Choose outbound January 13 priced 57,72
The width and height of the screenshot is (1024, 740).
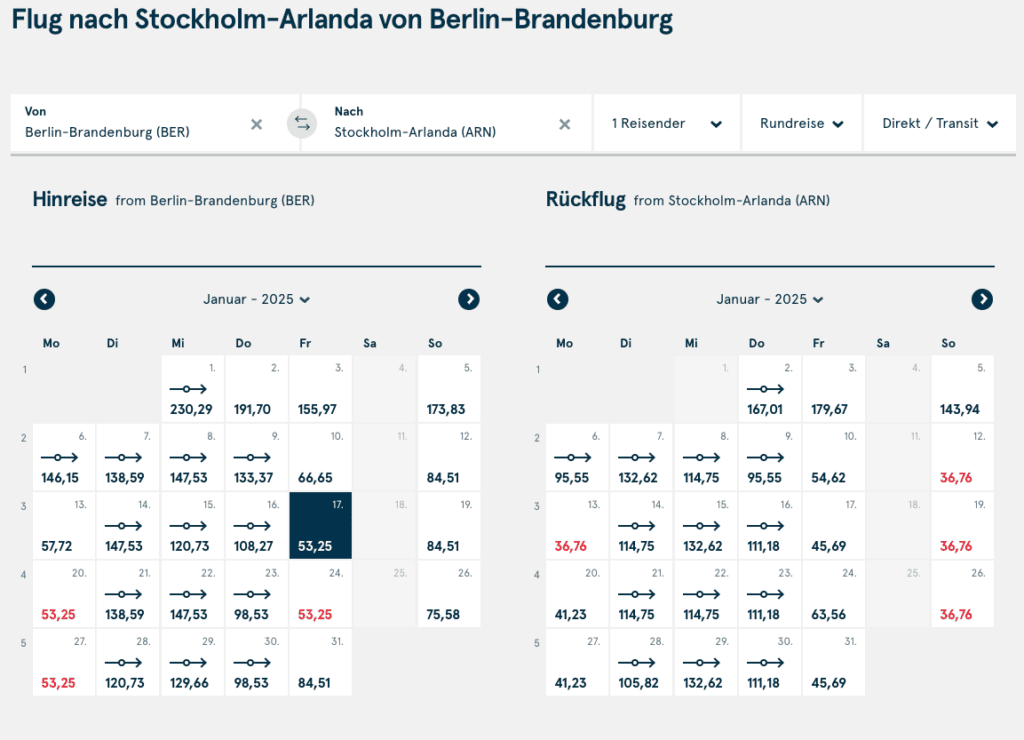click(x=64, y=525)
